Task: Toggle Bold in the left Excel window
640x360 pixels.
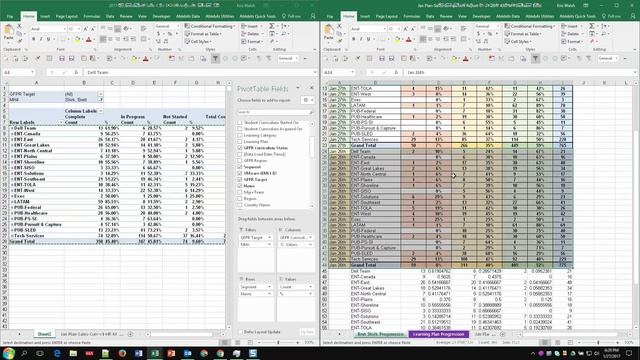Action: coord(33,40)
